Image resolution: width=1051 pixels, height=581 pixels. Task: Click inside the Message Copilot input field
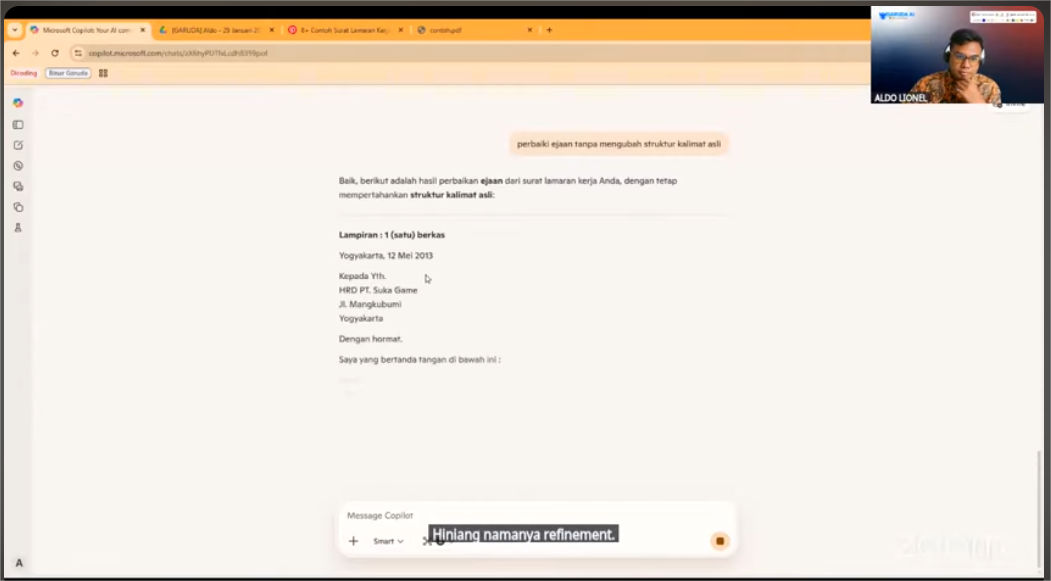(500, 516)
